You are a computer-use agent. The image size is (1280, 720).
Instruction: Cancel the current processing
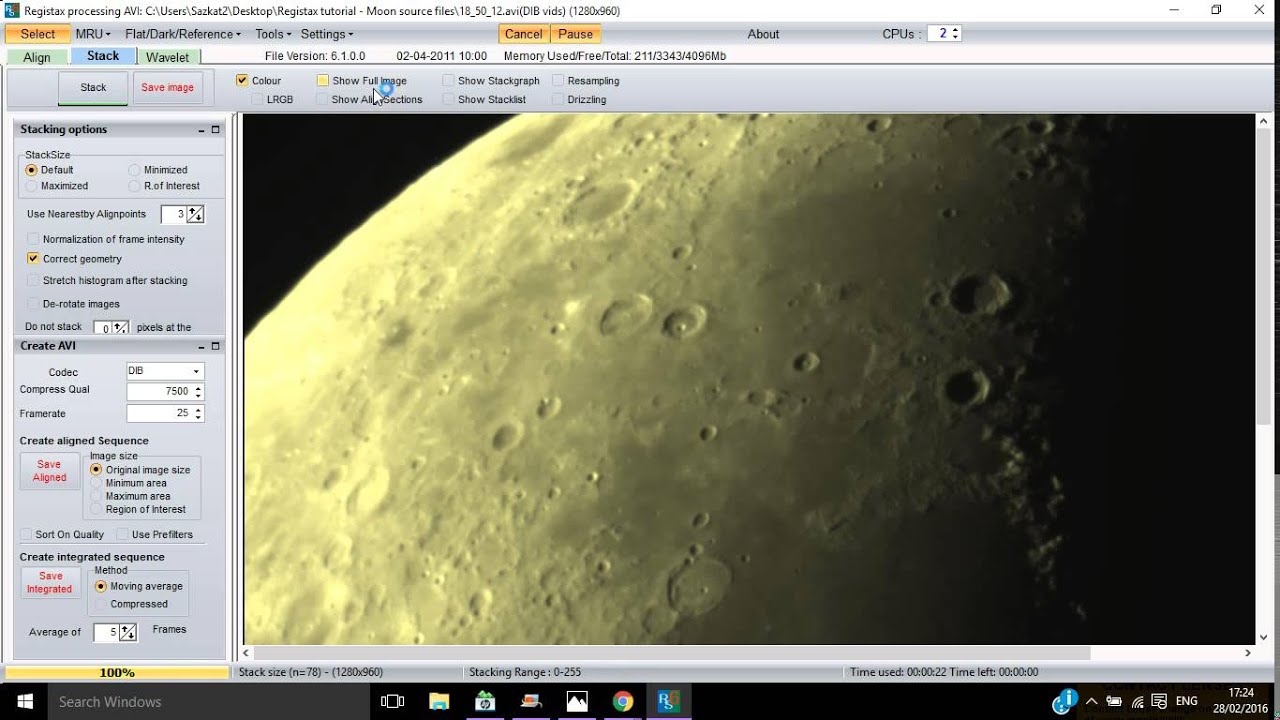[x=523, y=34]
